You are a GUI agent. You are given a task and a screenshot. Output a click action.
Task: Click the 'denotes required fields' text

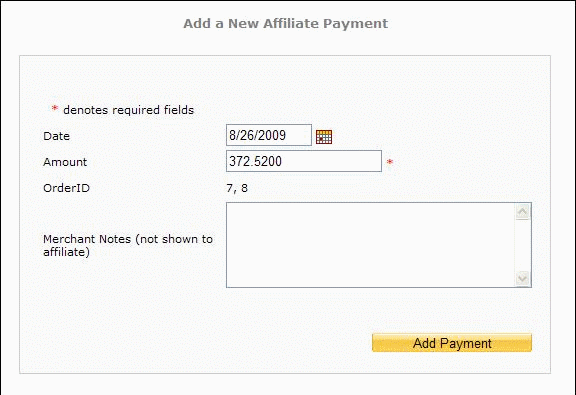pyautogui.click(x=129, y=110)
